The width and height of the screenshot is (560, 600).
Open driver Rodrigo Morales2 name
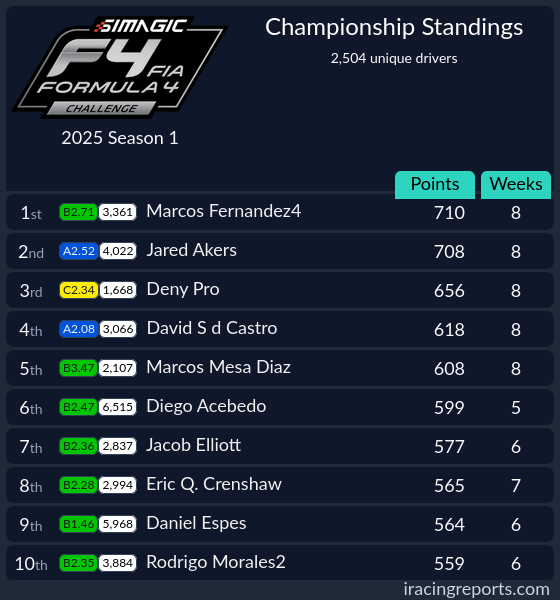[x=216, y=562]
